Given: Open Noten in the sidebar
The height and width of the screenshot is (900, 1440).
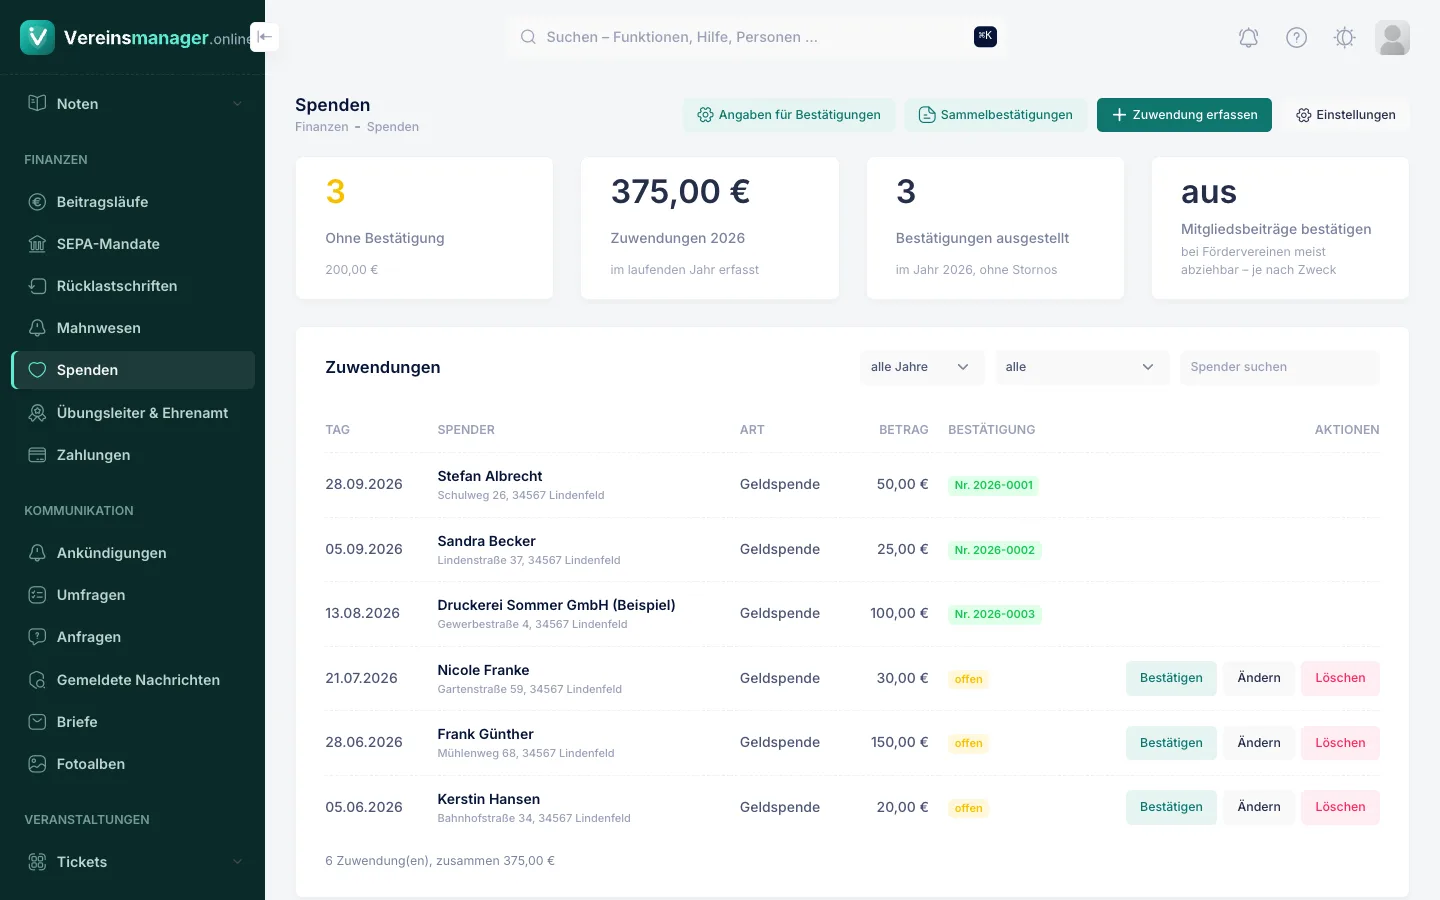Looking at the screenshot, I should [133, 104].
